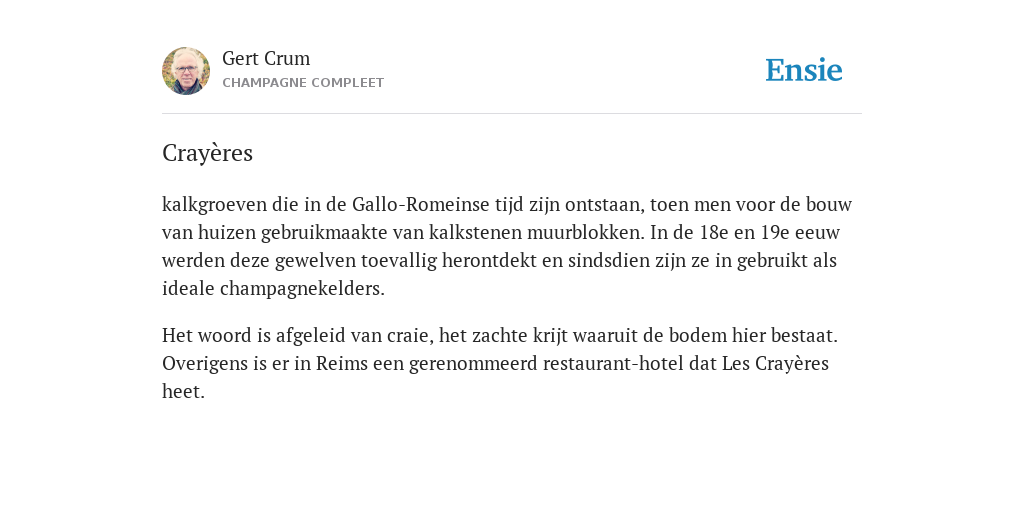Click the final word heet
This screenshot has width=1024, height=512.
tap(184, 392)
